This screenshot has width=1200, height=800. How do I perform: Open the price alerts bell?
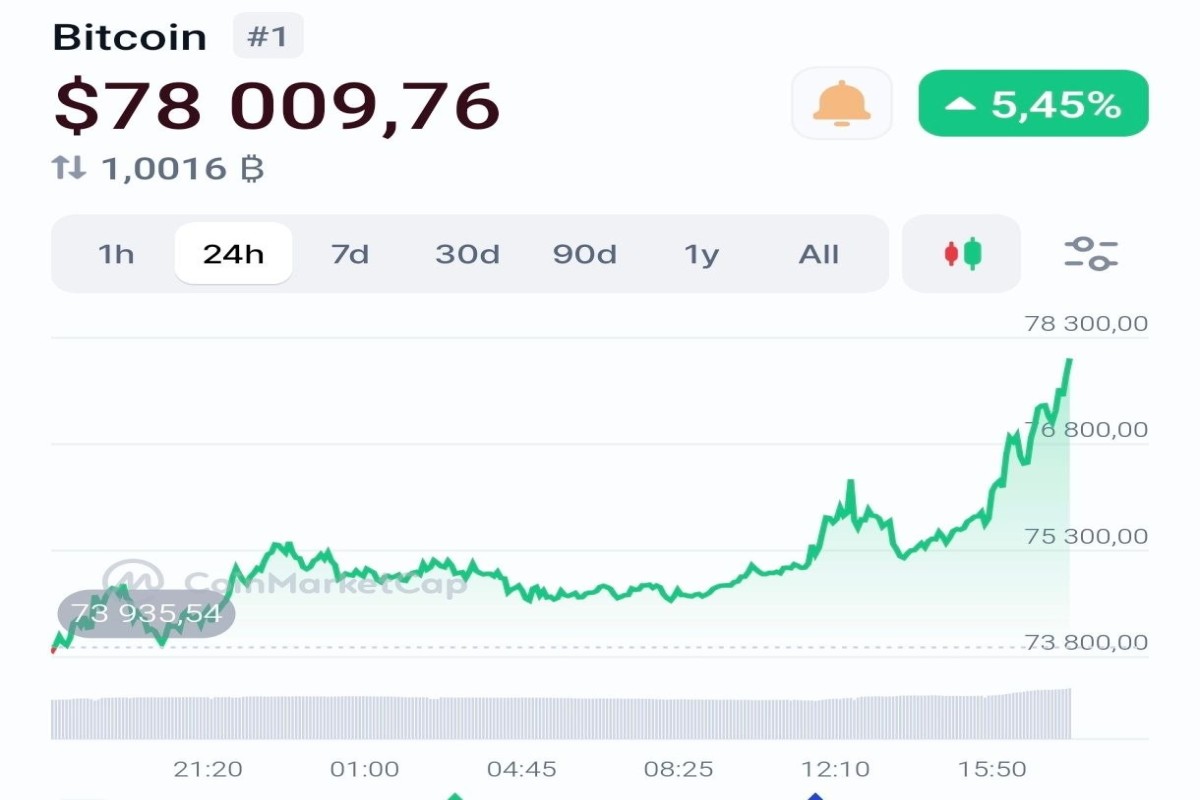(x=841, y=103)
